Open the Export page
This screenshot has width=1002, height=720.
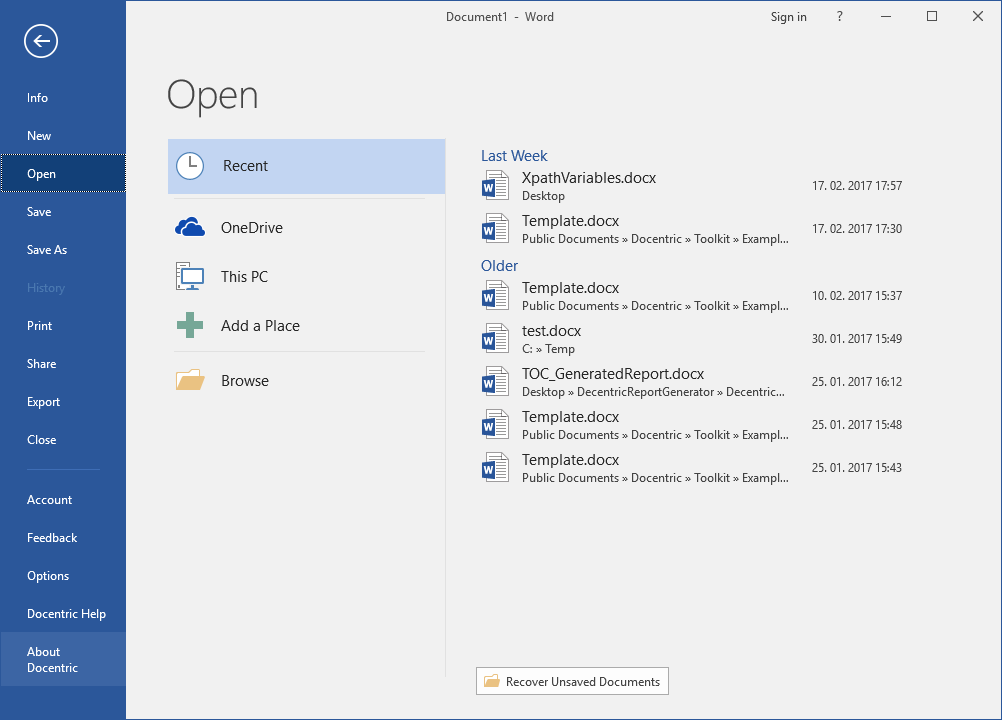pos(63,402)
